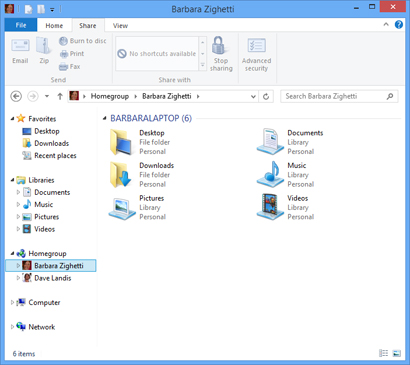The width and height of the screenshot is (410, 365).
Task: Select Barbara Zighetti in navigation pane
Action: pos(51,266)
